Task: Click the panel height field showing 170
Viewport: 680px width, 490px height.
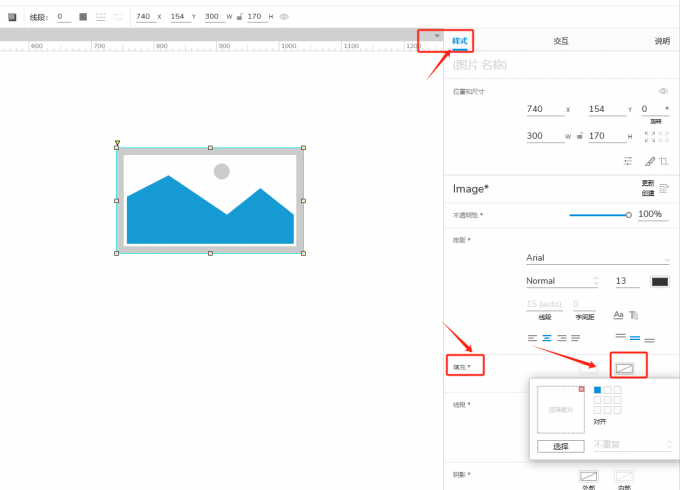Action: coord(608,136)
